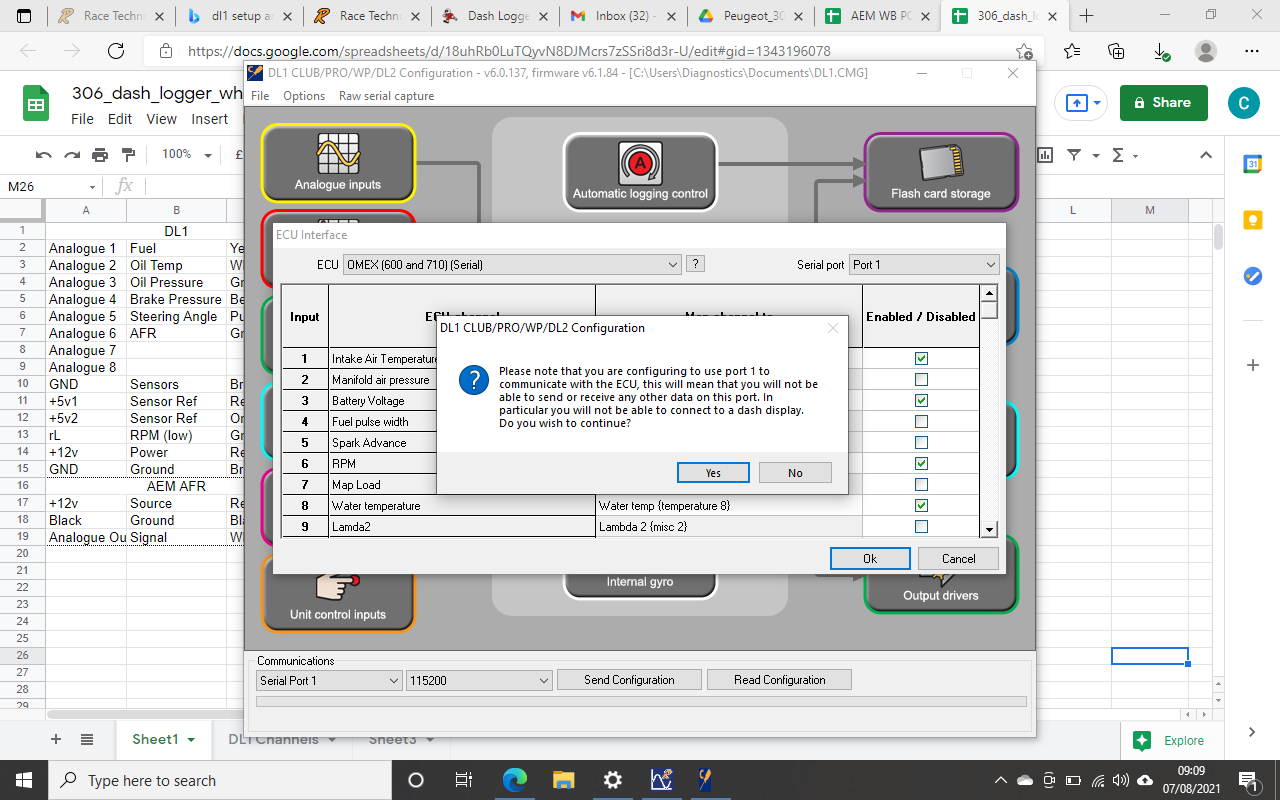
Task: Toggle RPM enabled checkbox
Action: [x=921, y=464]
